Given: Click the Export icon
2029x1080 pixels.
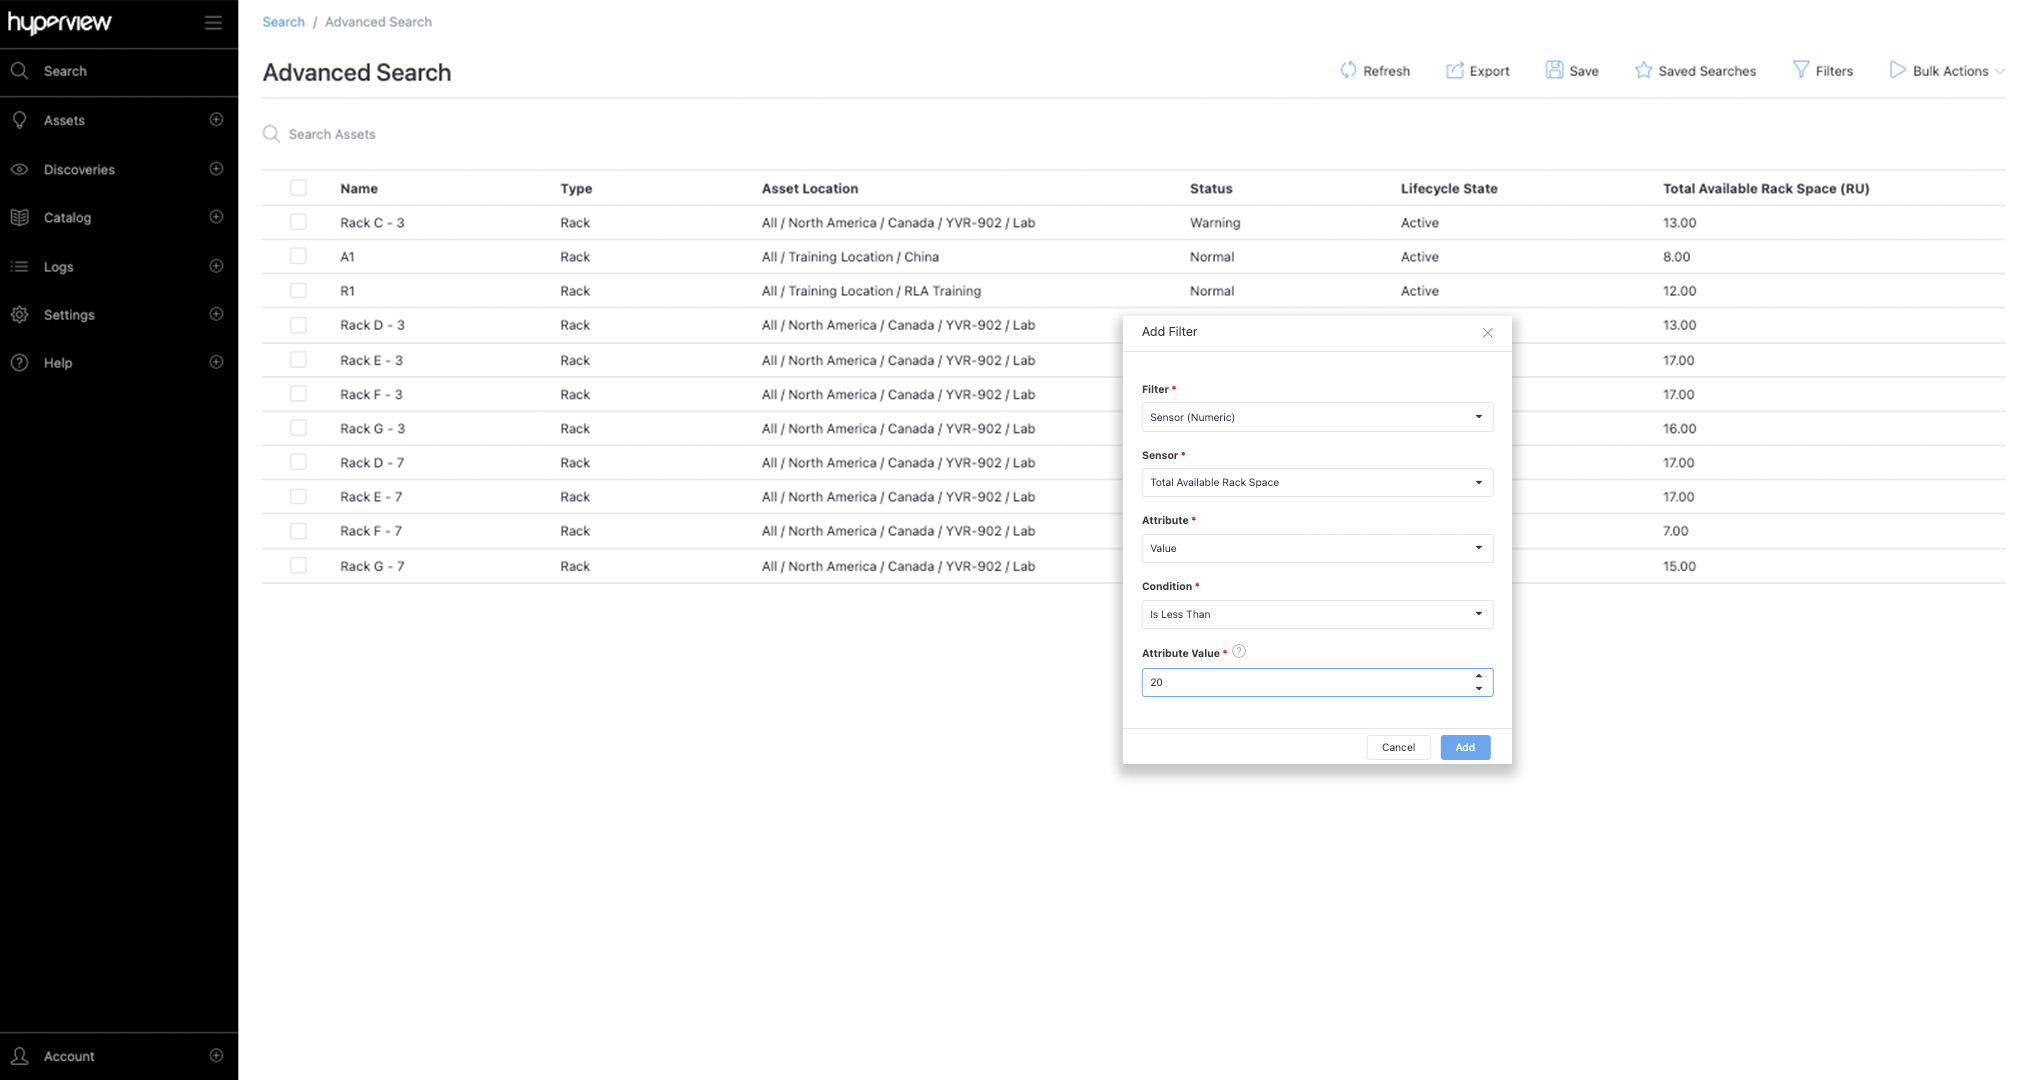Looking at the screenshot, I should click(x=1454, y=70).
